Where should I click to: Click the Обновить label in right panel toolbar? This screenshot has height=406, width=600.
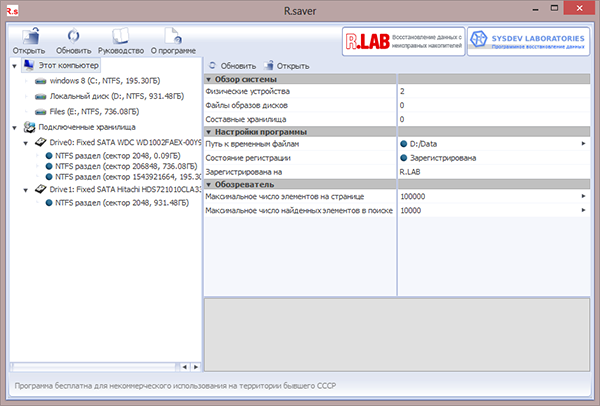point(238,66)
